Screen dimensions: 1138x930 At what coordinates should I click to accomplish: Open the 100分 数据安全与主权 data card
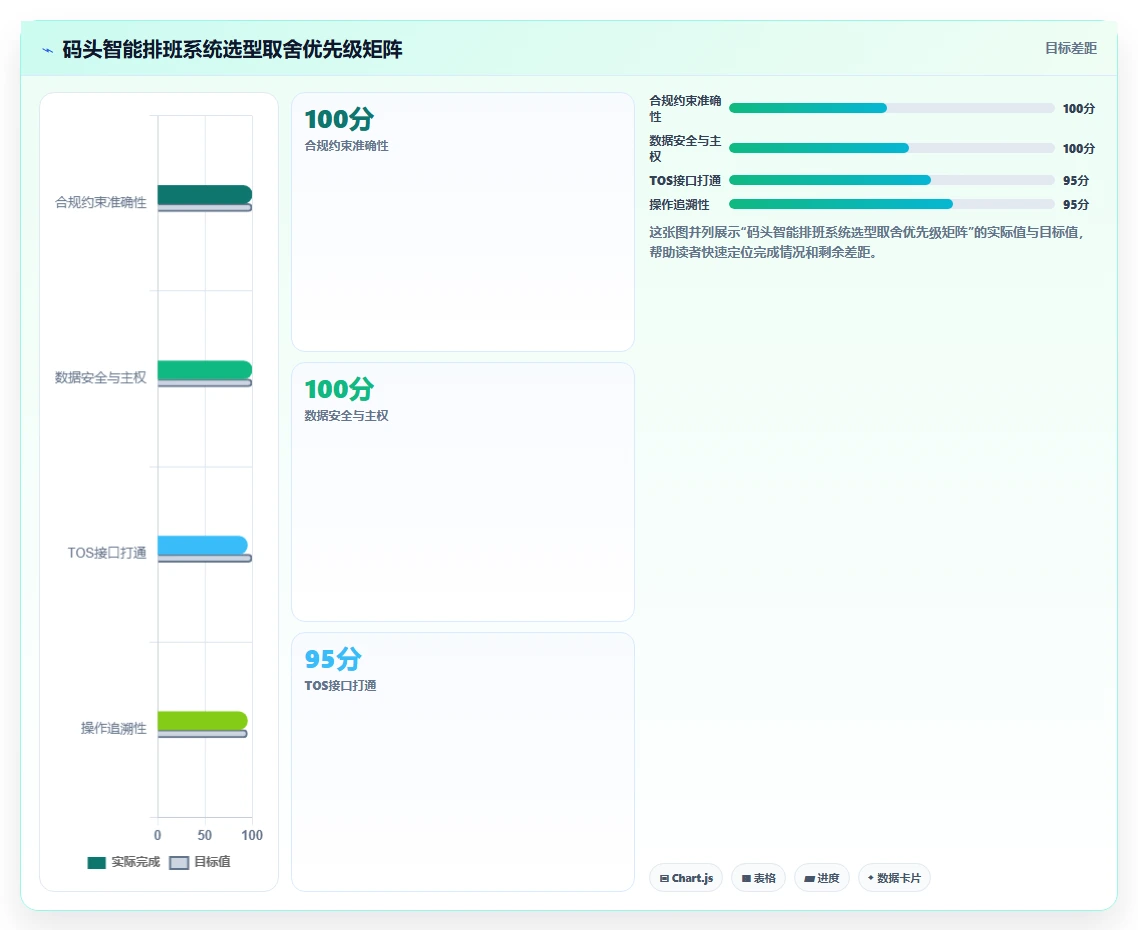(x=463, y=492)
